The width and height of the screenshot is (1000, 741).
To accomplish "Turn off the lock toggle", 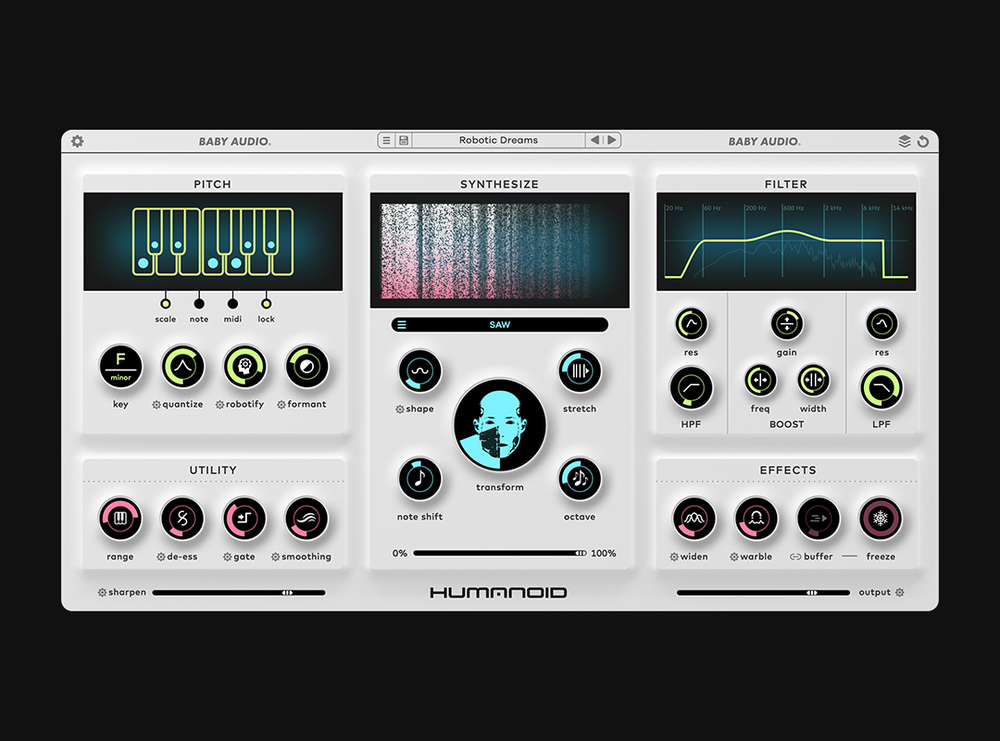I will [265, 302].
